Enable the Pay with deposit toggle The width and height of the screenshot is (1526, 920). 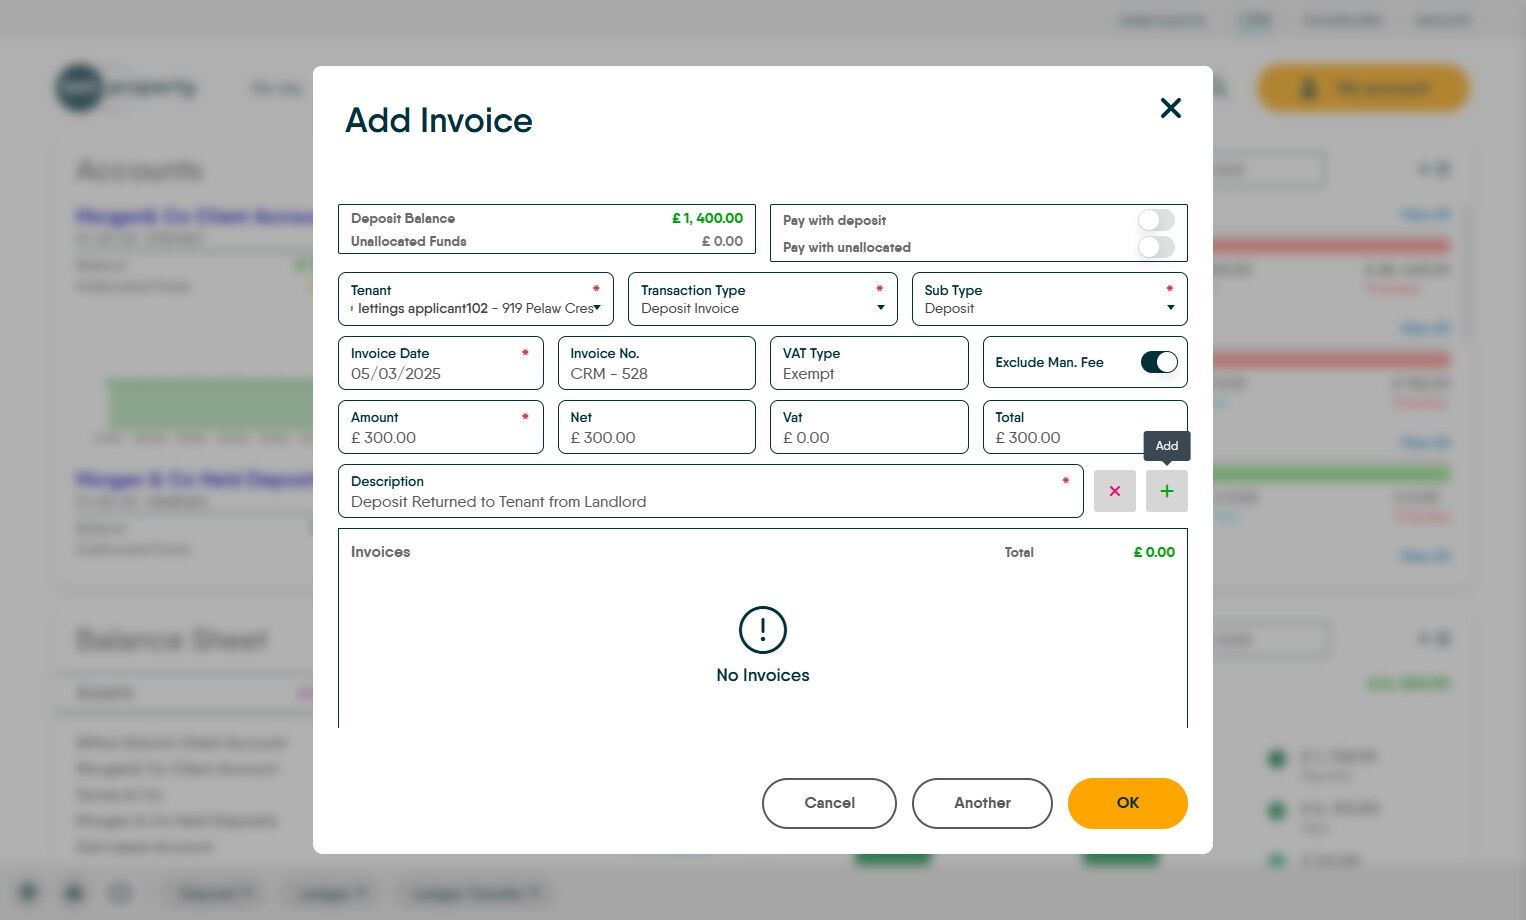click(x=1156, y=220)
